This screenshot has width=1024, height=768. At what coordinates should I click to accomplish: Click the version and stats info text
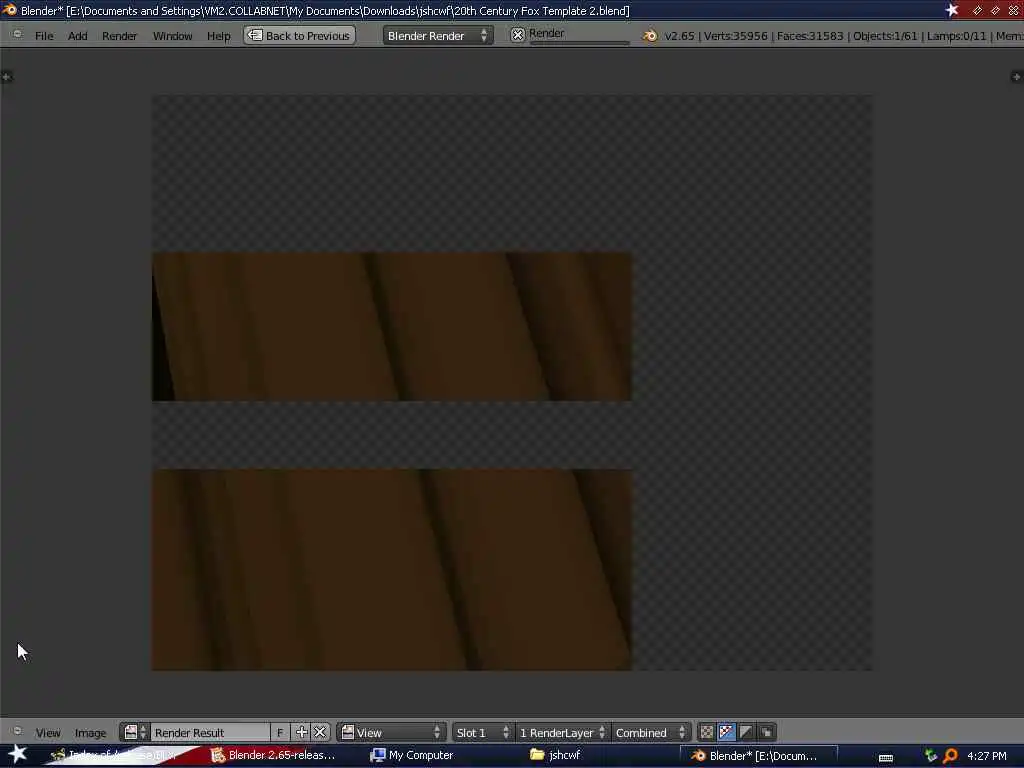(x=843, y=36)
